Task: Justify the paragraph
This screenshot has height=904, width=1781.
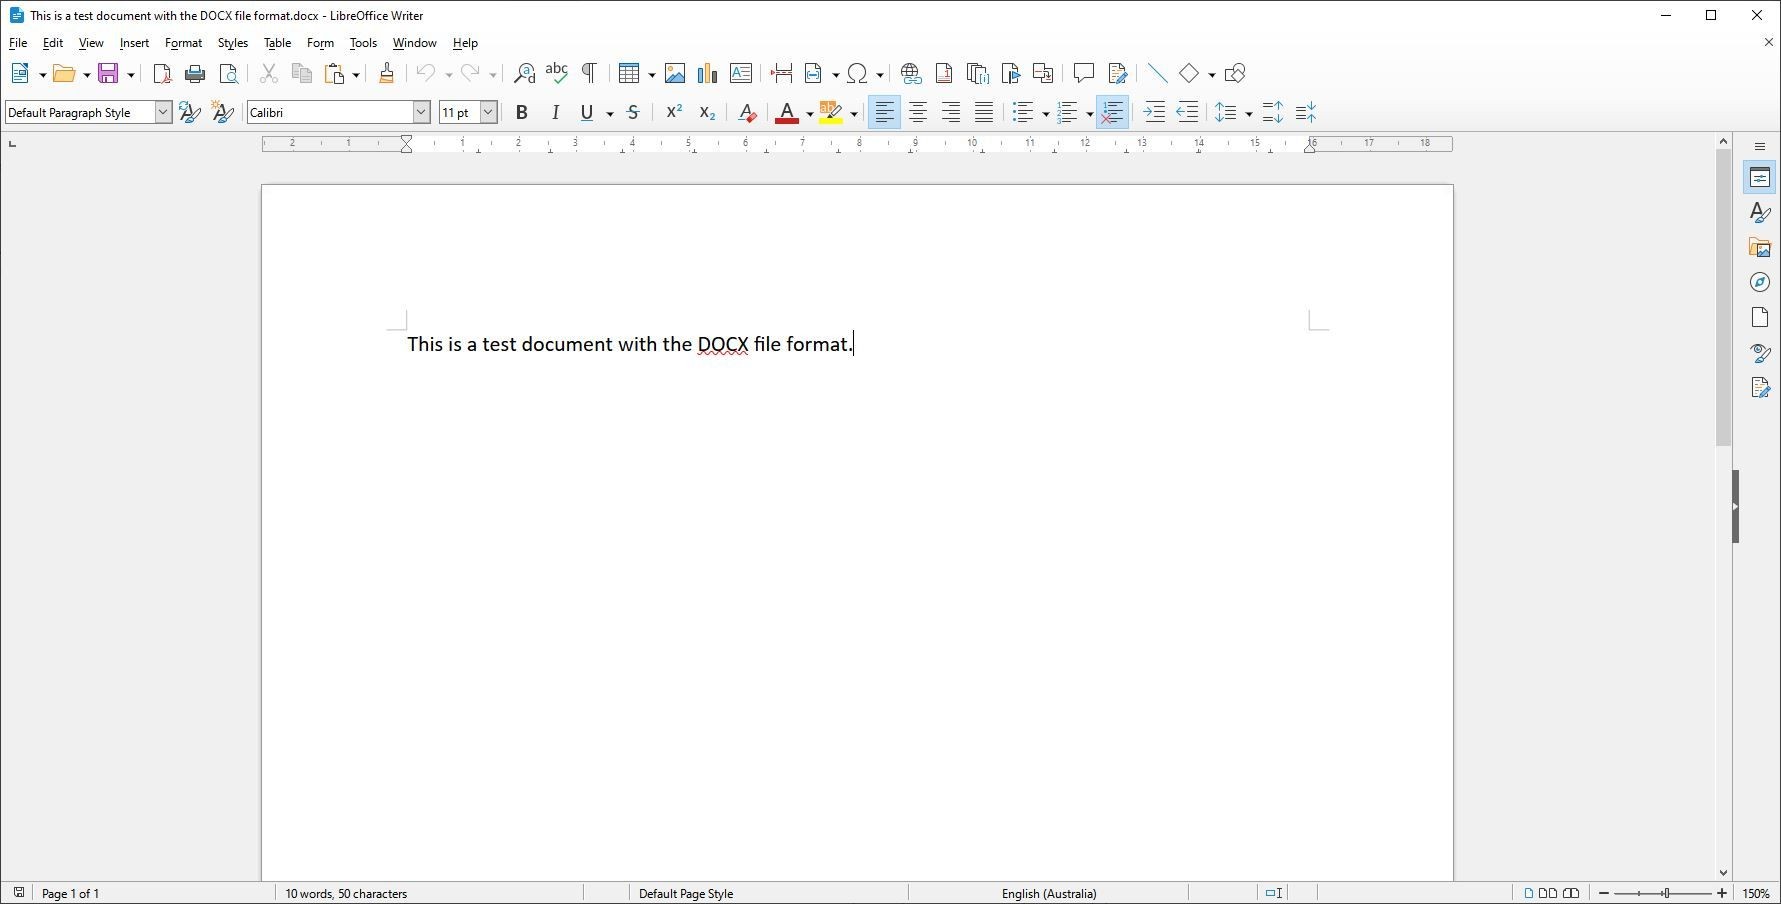Action: (984, 112)
